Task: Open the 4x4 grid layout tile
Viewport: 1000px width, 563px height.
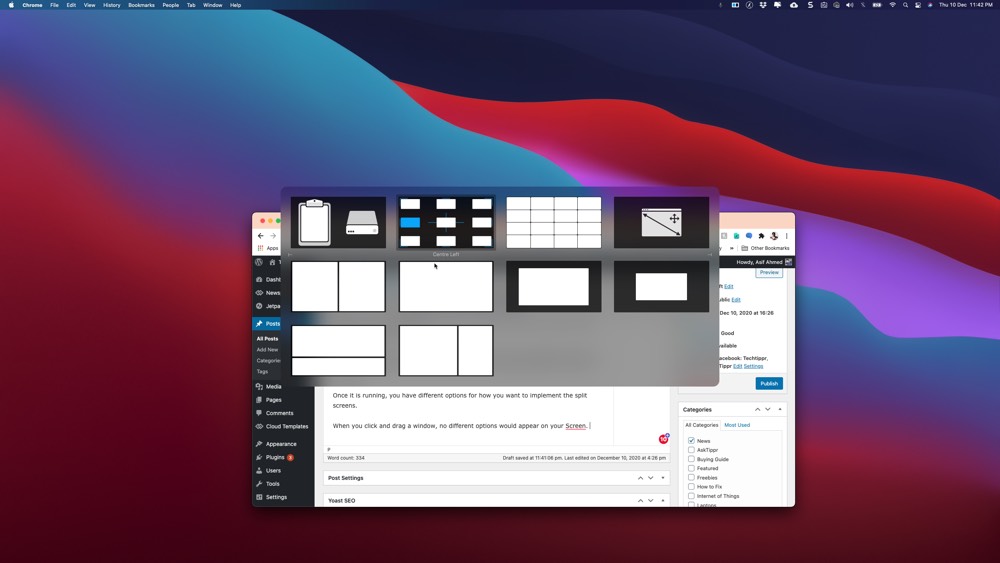Action: tap(554, 222)
